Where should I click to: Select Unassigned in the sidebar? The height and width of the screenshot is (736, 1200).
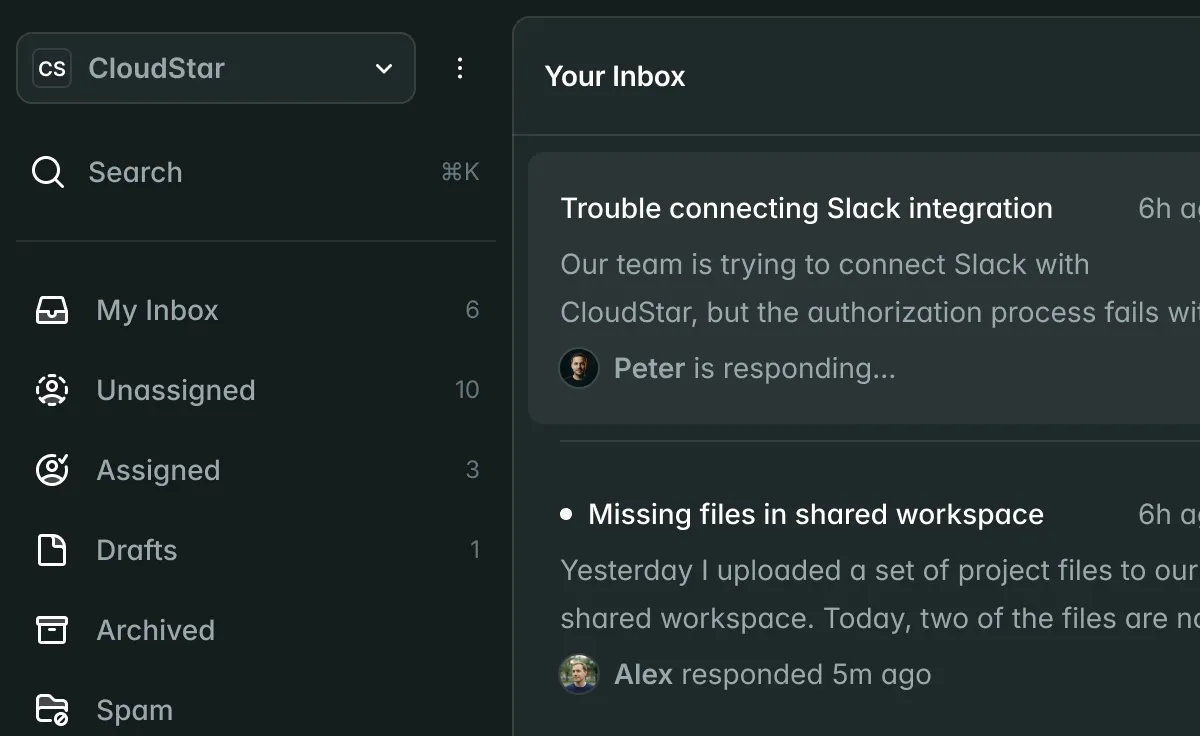[176, 390]
